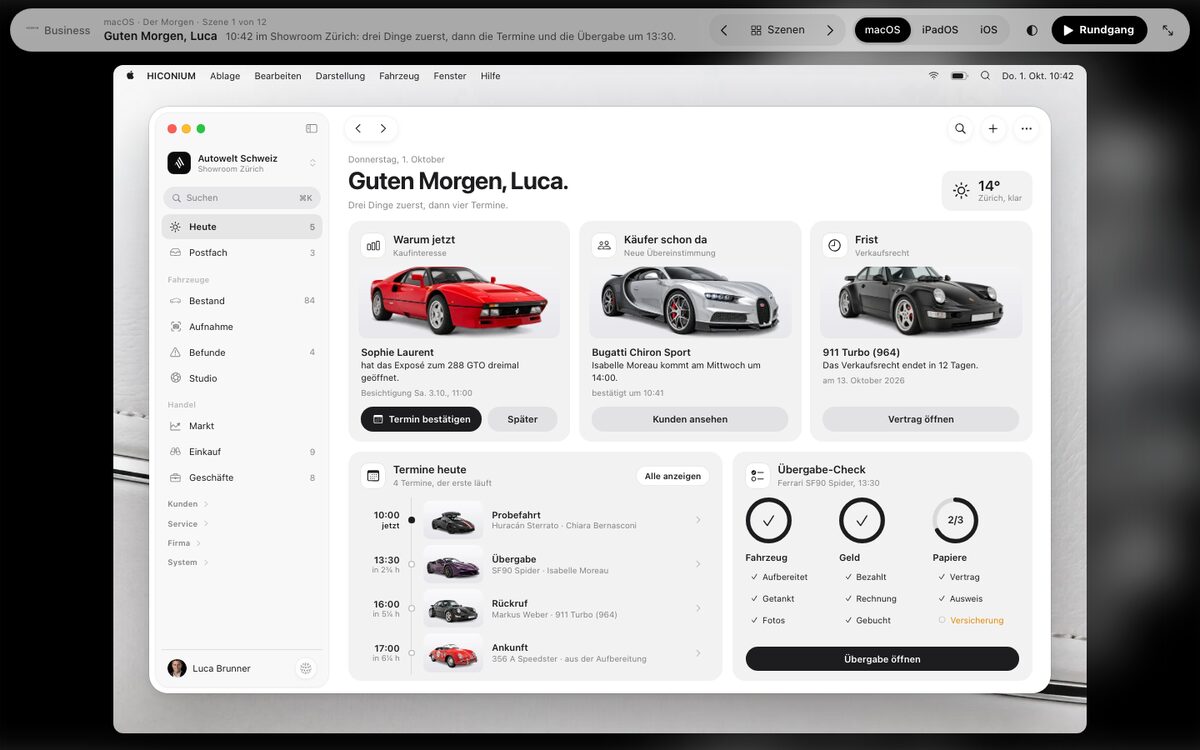The image size is (1200, 750).
Task: Toggle the Versicherung checklist item
Action: click(x=971, y=621)
